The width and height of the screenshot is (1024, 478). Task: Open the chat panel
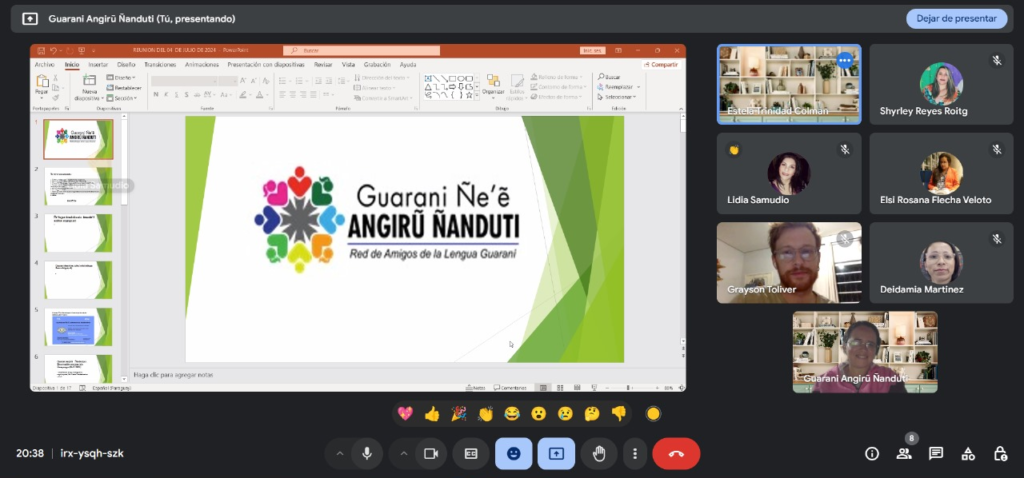[936, 454]
